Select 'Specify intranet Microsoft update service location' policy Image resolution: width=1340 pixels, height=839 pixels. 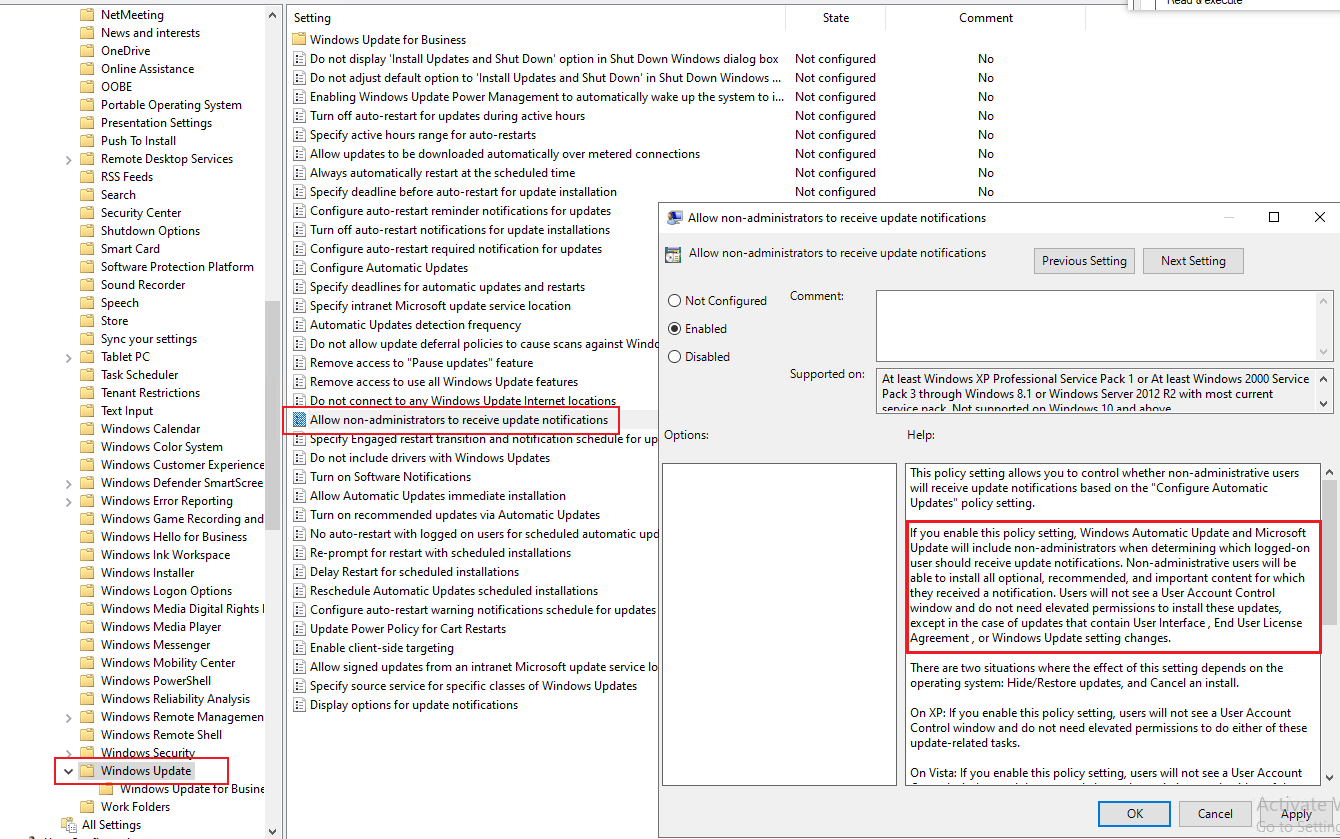tap(440, 306)
